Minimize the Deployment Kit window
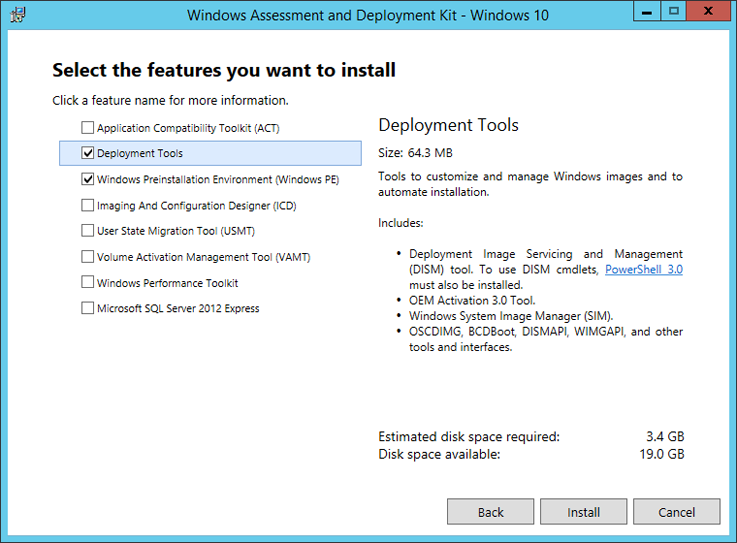 [x=646, y=12]
